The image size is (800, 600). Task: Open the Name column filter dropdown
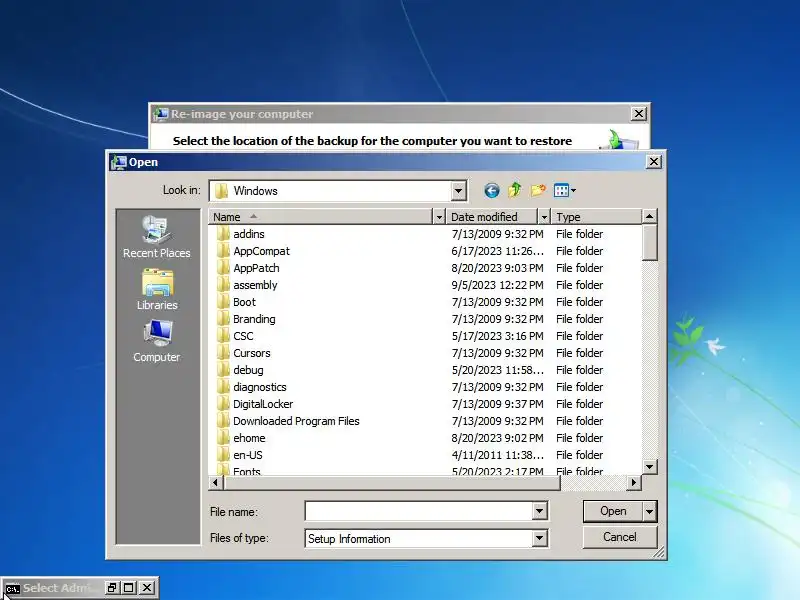point(439,217)
